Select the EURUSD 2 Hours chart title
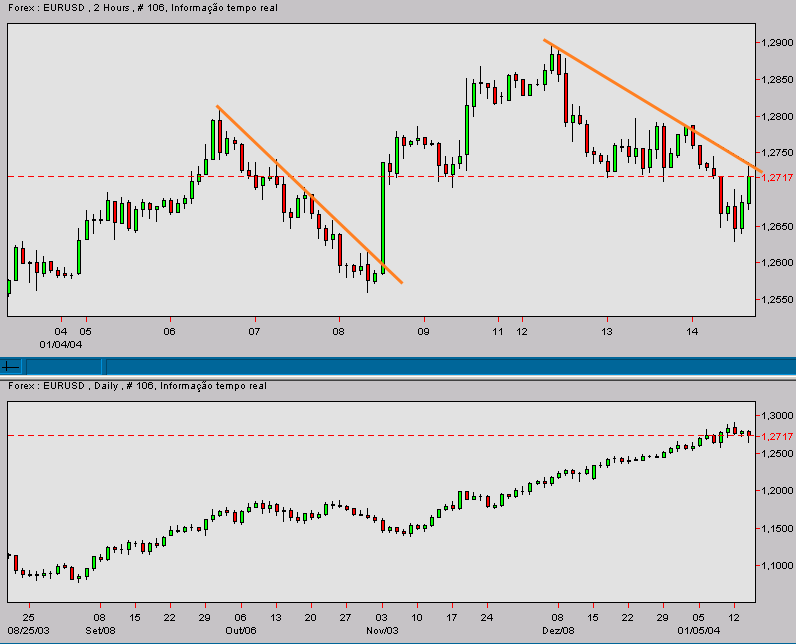This screenshot has width=796, height=644. 143,8
